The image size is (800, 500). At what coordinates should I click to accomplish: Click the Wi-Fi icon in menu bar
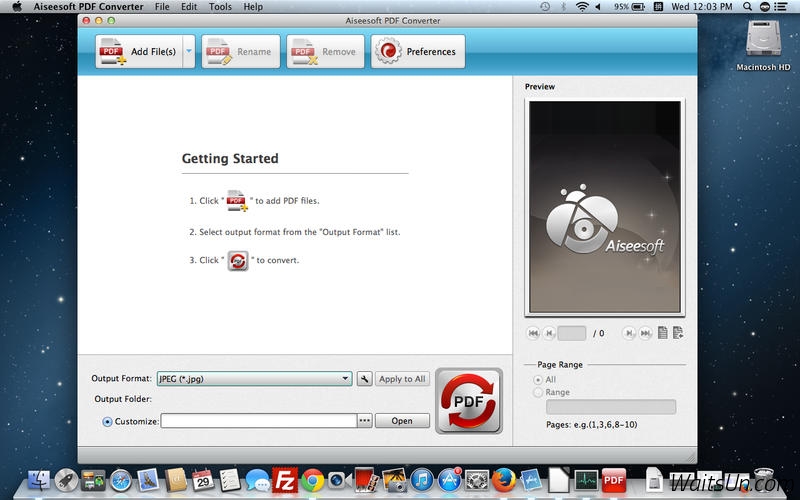[x=582, y=7]
